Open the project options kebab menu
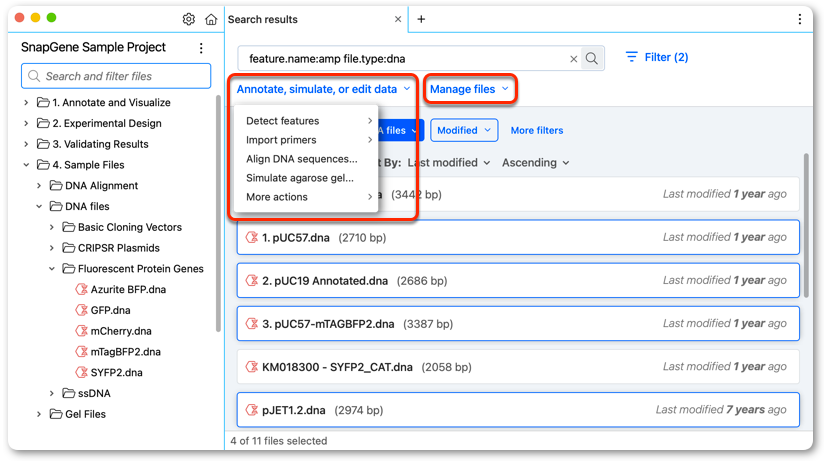825x461 pixels. pos(201,48)
